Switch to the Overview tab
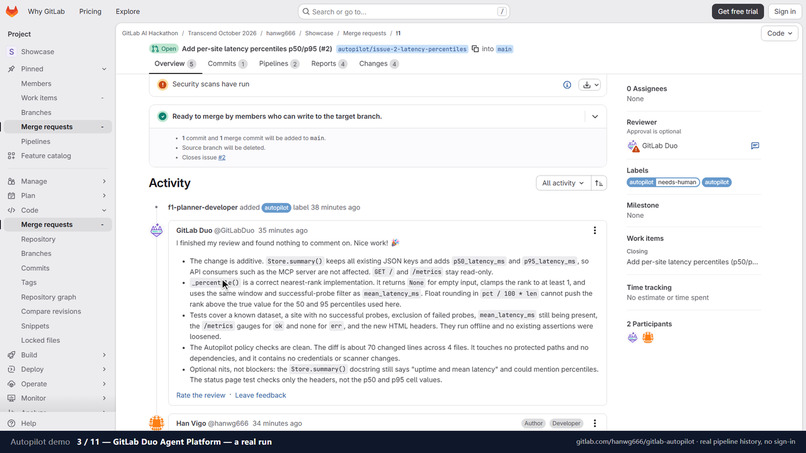 [175, 64]
